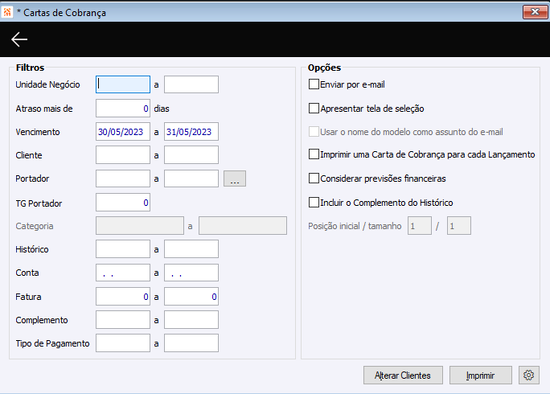This screenshot has height=394, width=550.
Task: Focus the first Unidade Negócio field
Action: 123,84
